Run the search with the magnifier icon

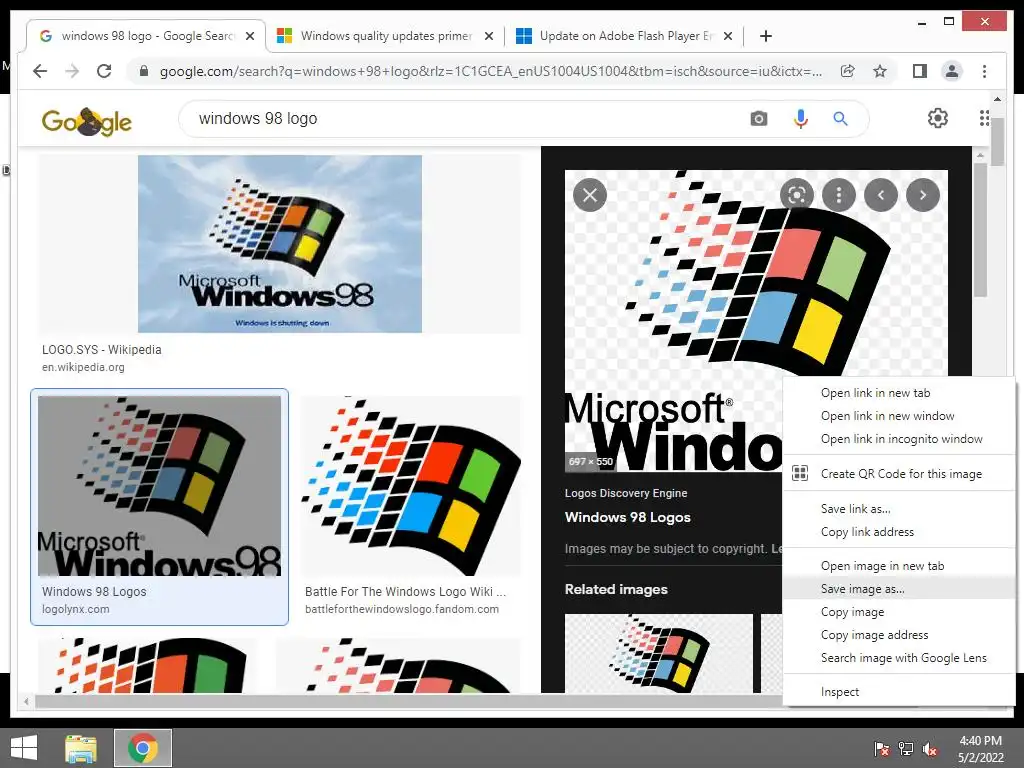(840, 119)
